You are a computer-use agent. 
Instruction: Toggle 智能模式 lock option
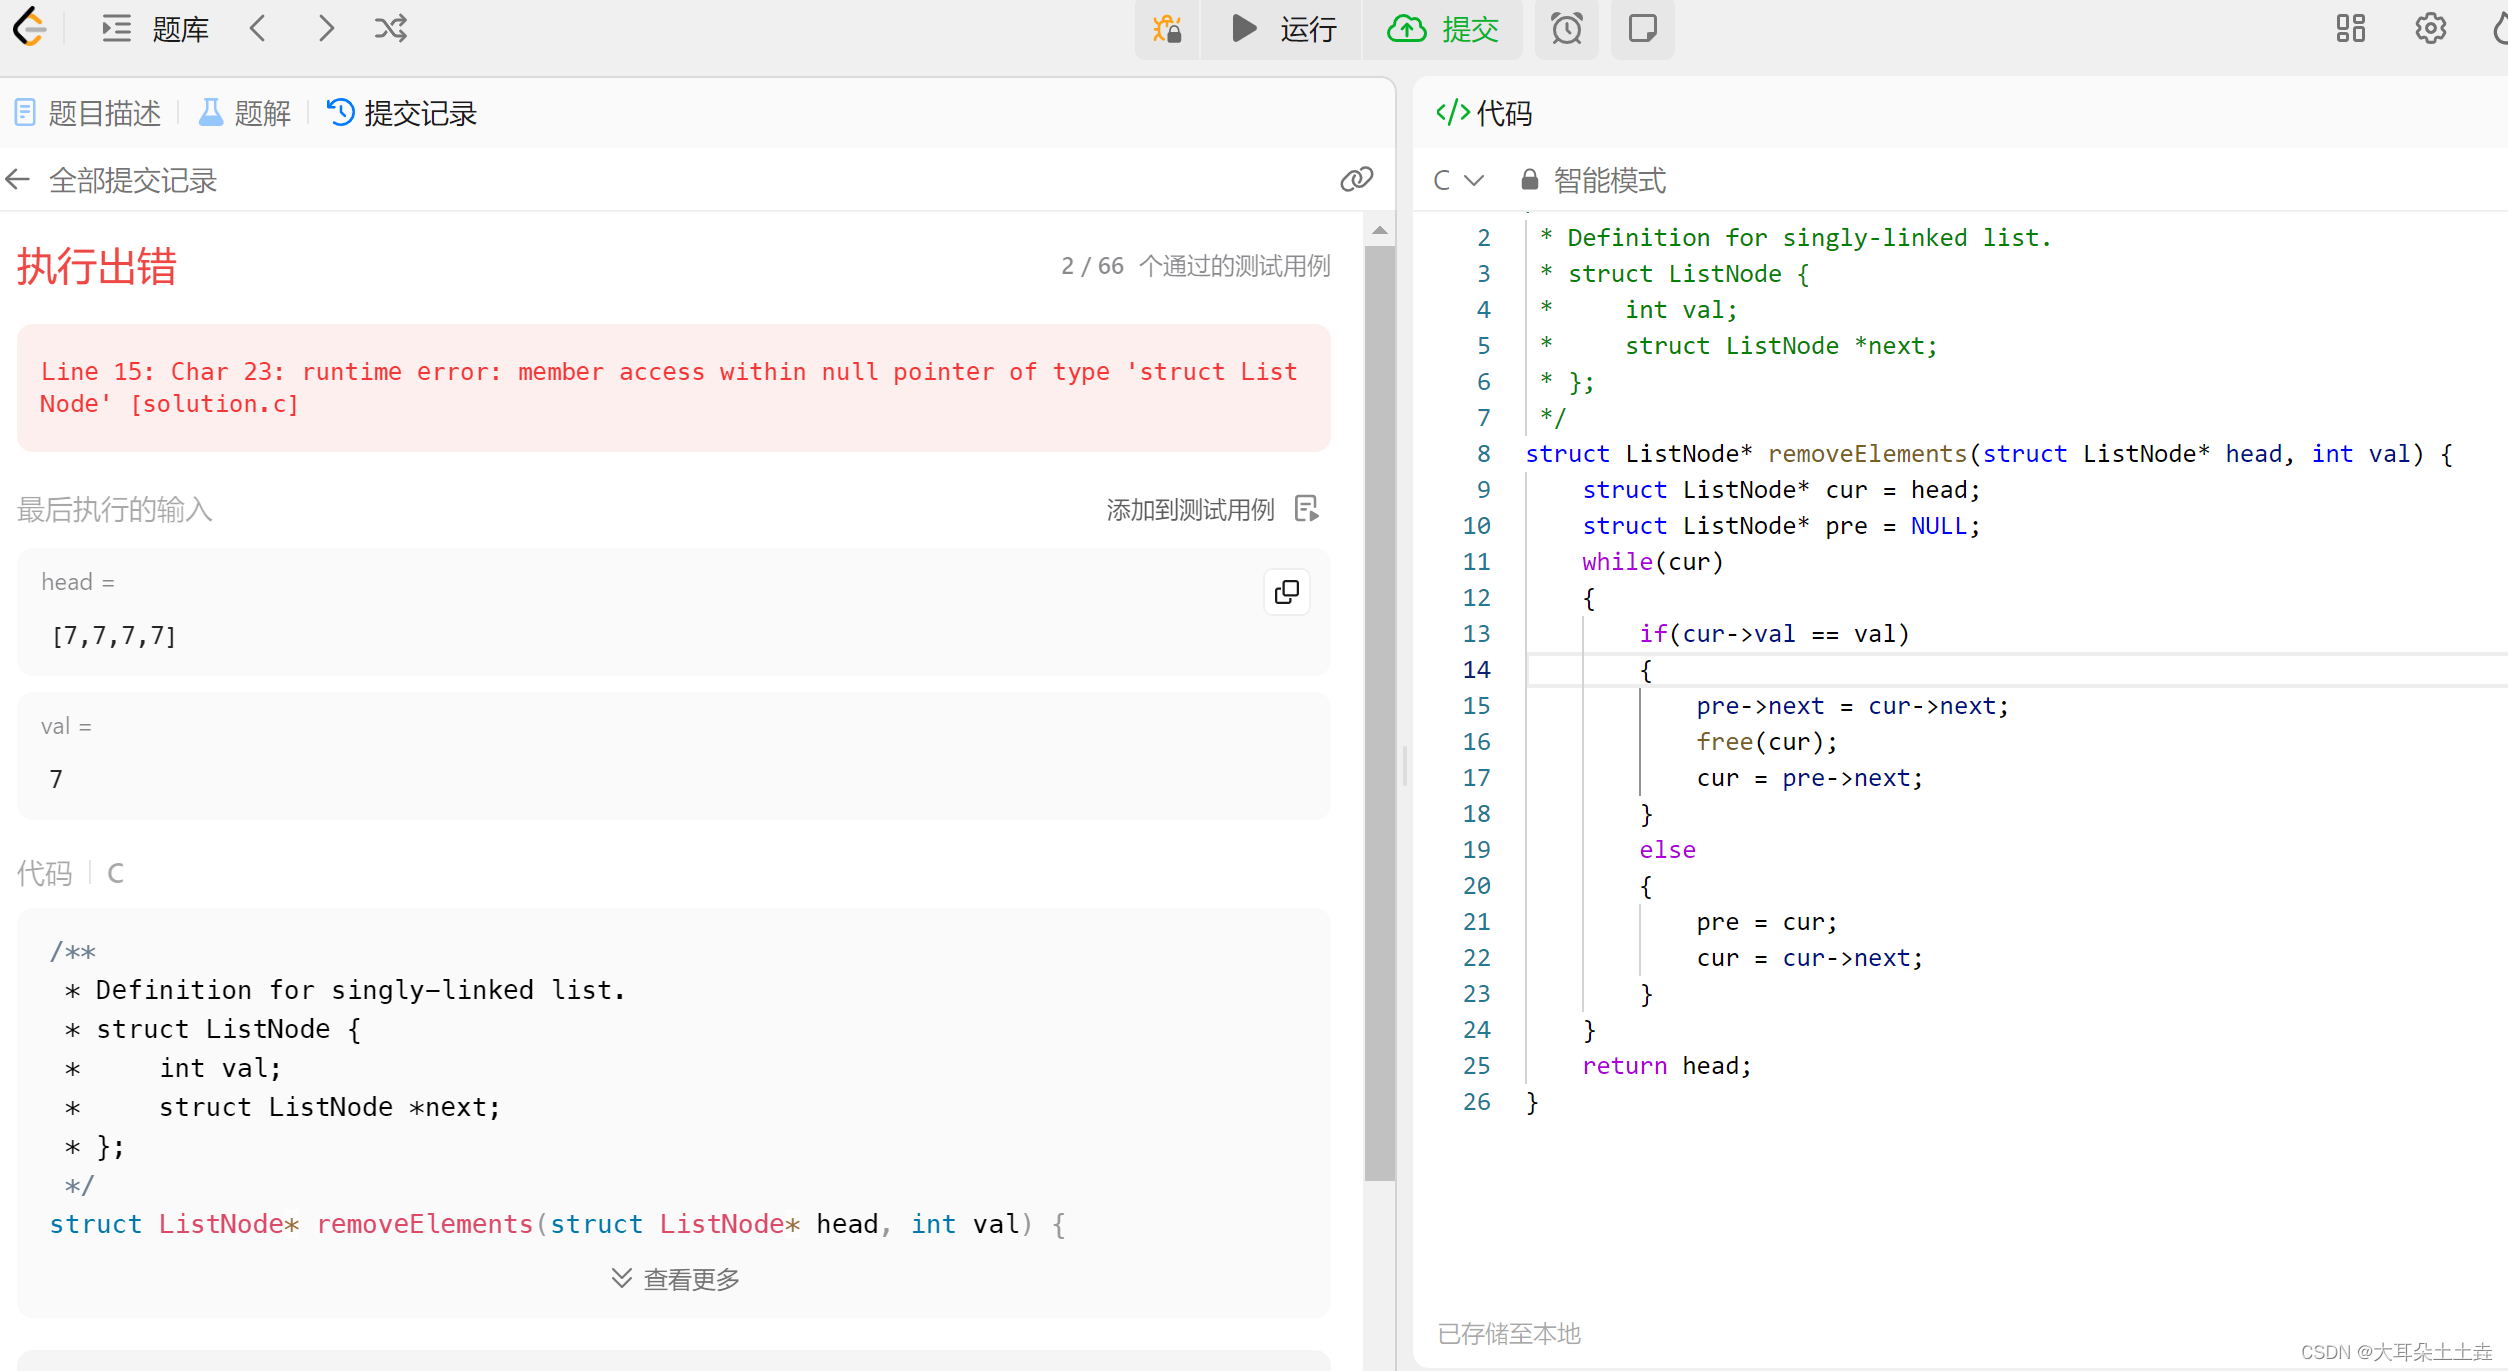tap(1593, 180)
